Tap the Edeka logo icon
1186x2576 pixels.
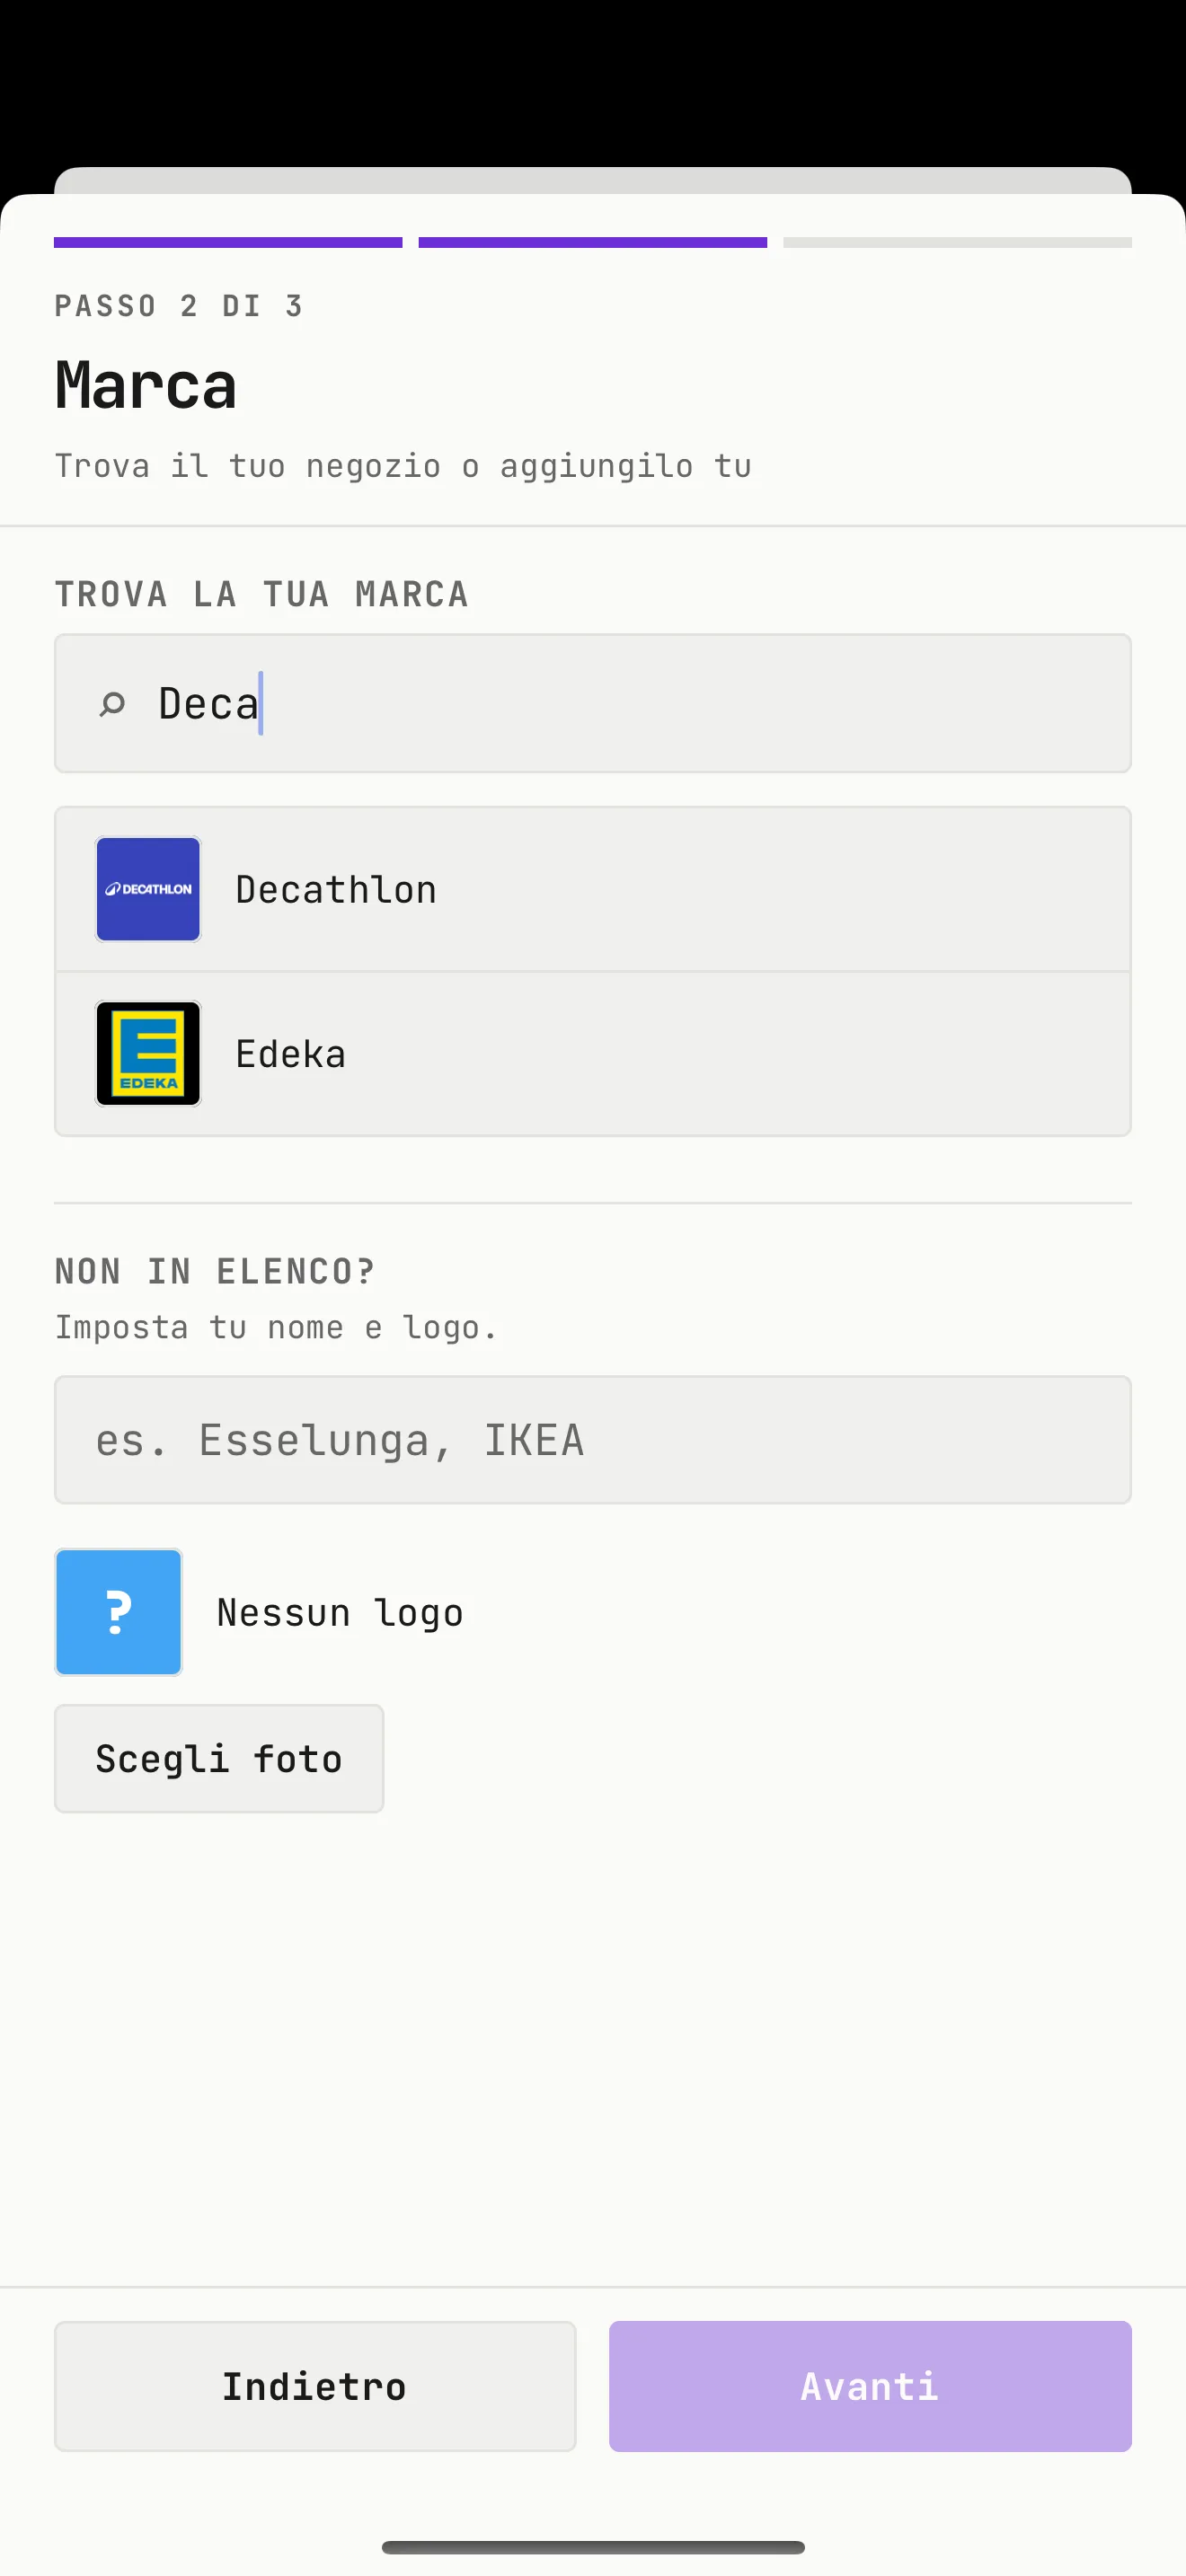[x=148, y=1053]
